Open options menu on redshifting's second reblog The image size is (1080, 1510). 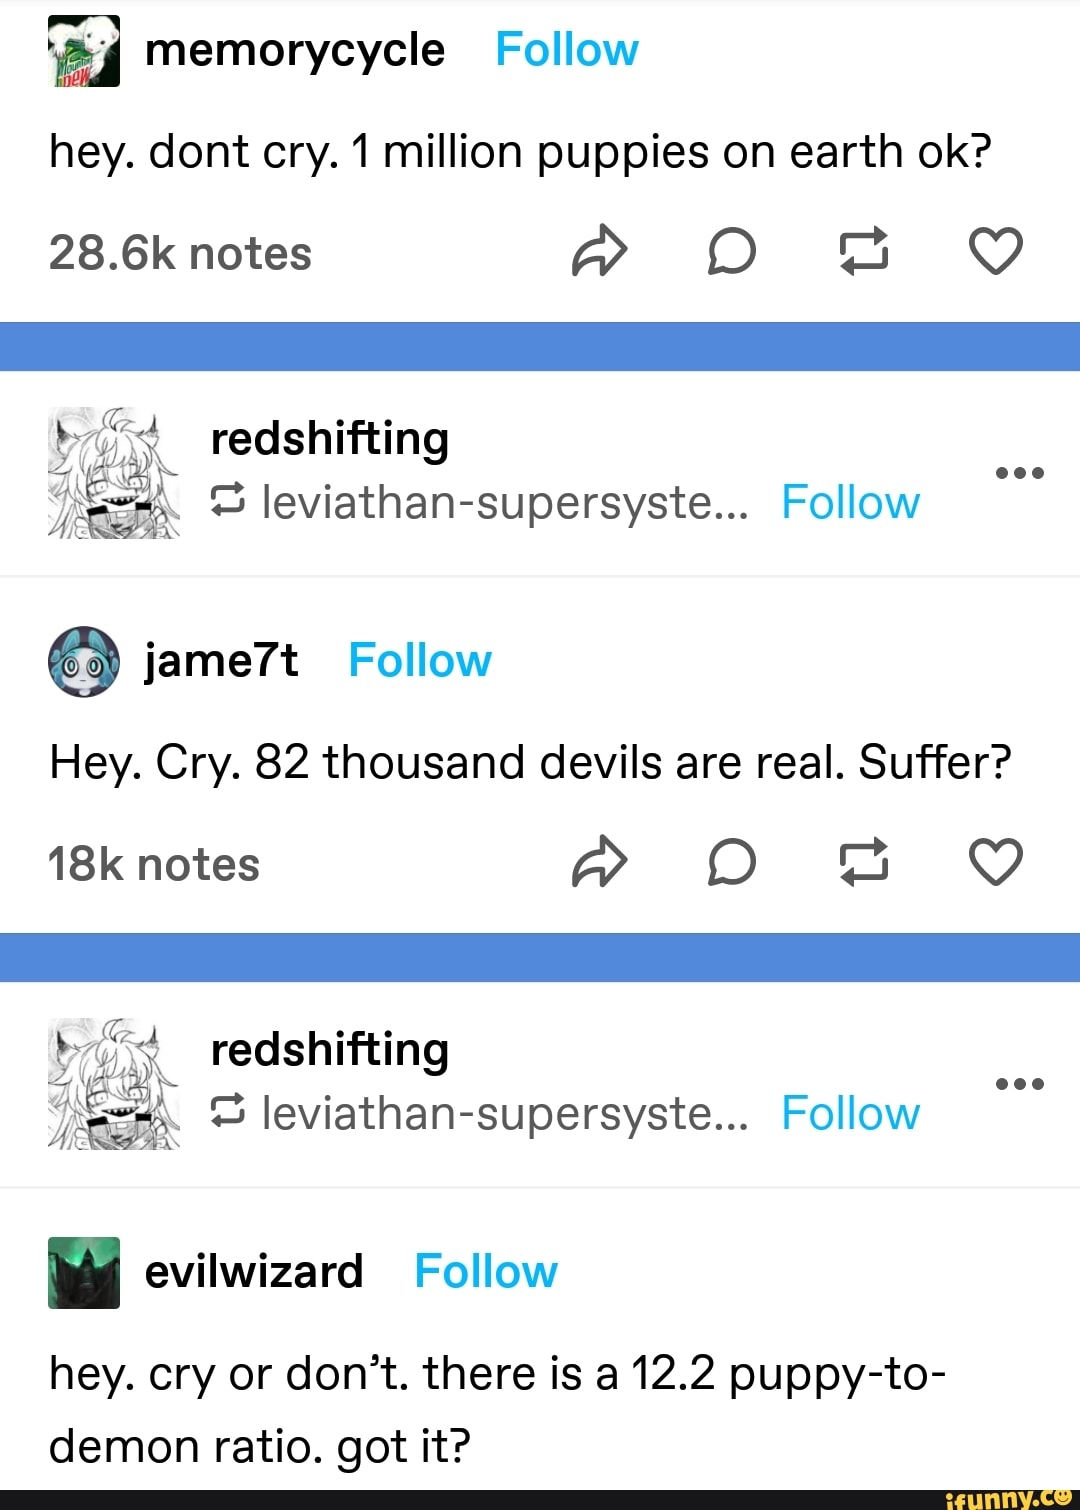(x=1020, y=1085)
